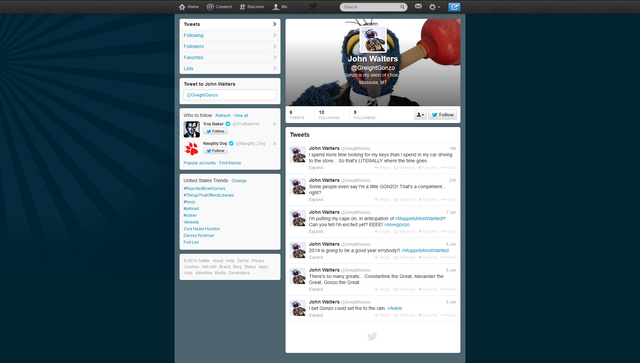Click the bird icon below the tweets
This screenshot has height=363, width=640.
(x=372, y=336)
